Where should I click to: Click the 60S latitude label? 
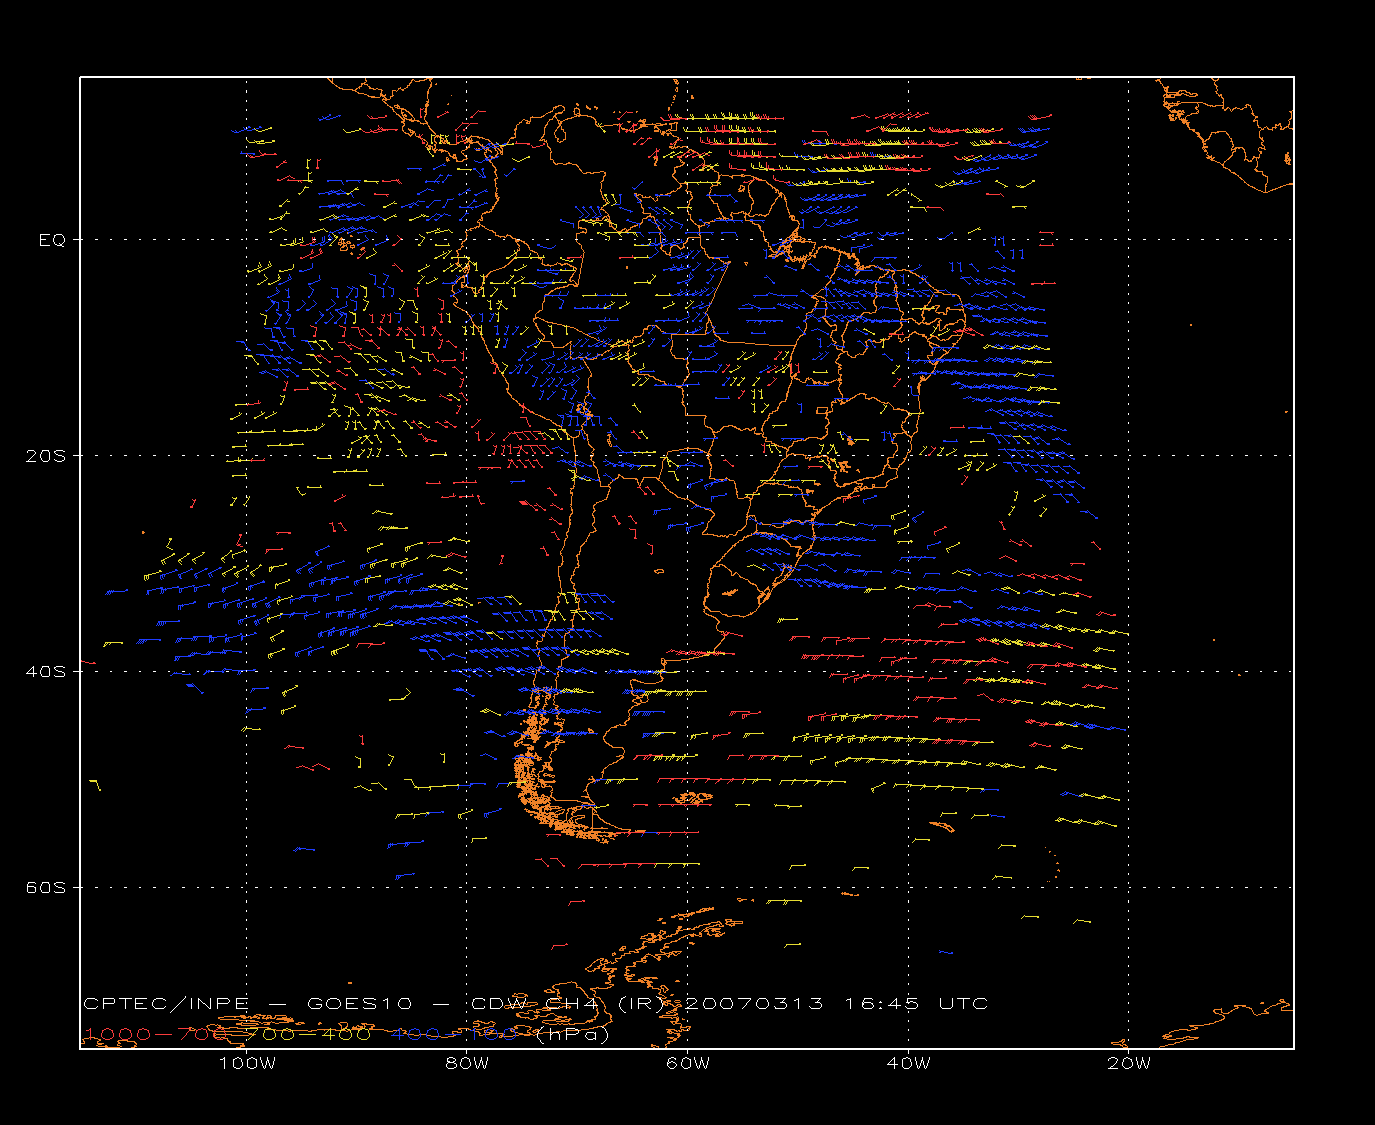pyautogui.click(x=45, y=888)
